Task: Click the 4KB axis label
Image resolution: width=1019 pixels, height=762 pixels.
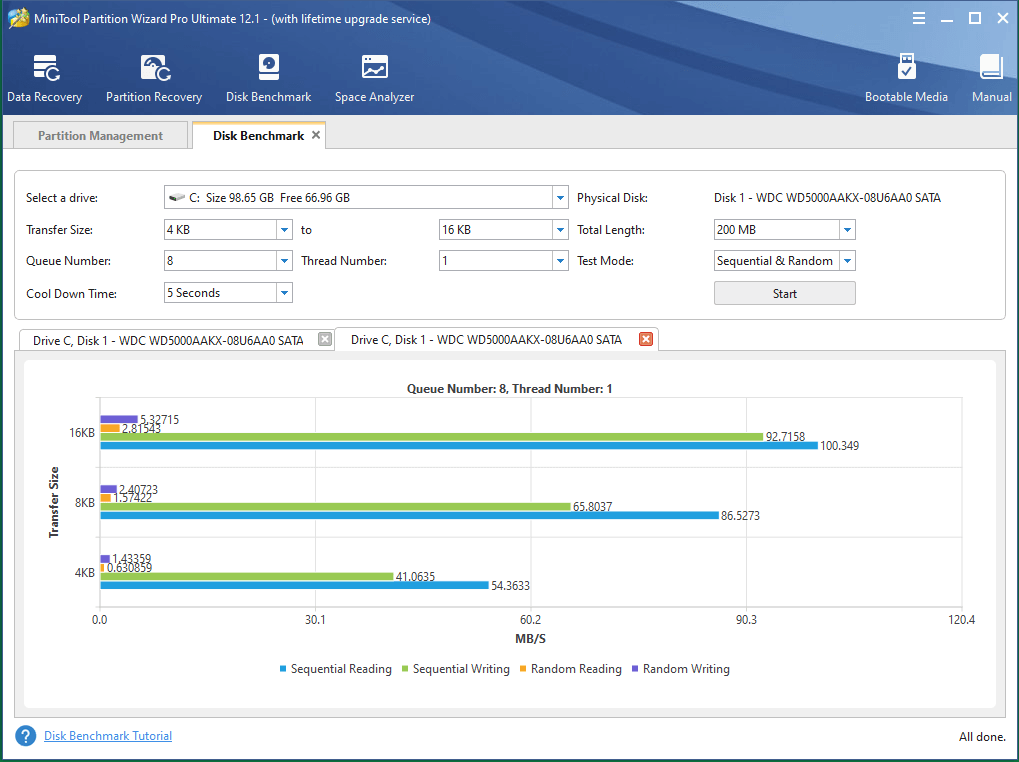Action: (x=84, y=572)
